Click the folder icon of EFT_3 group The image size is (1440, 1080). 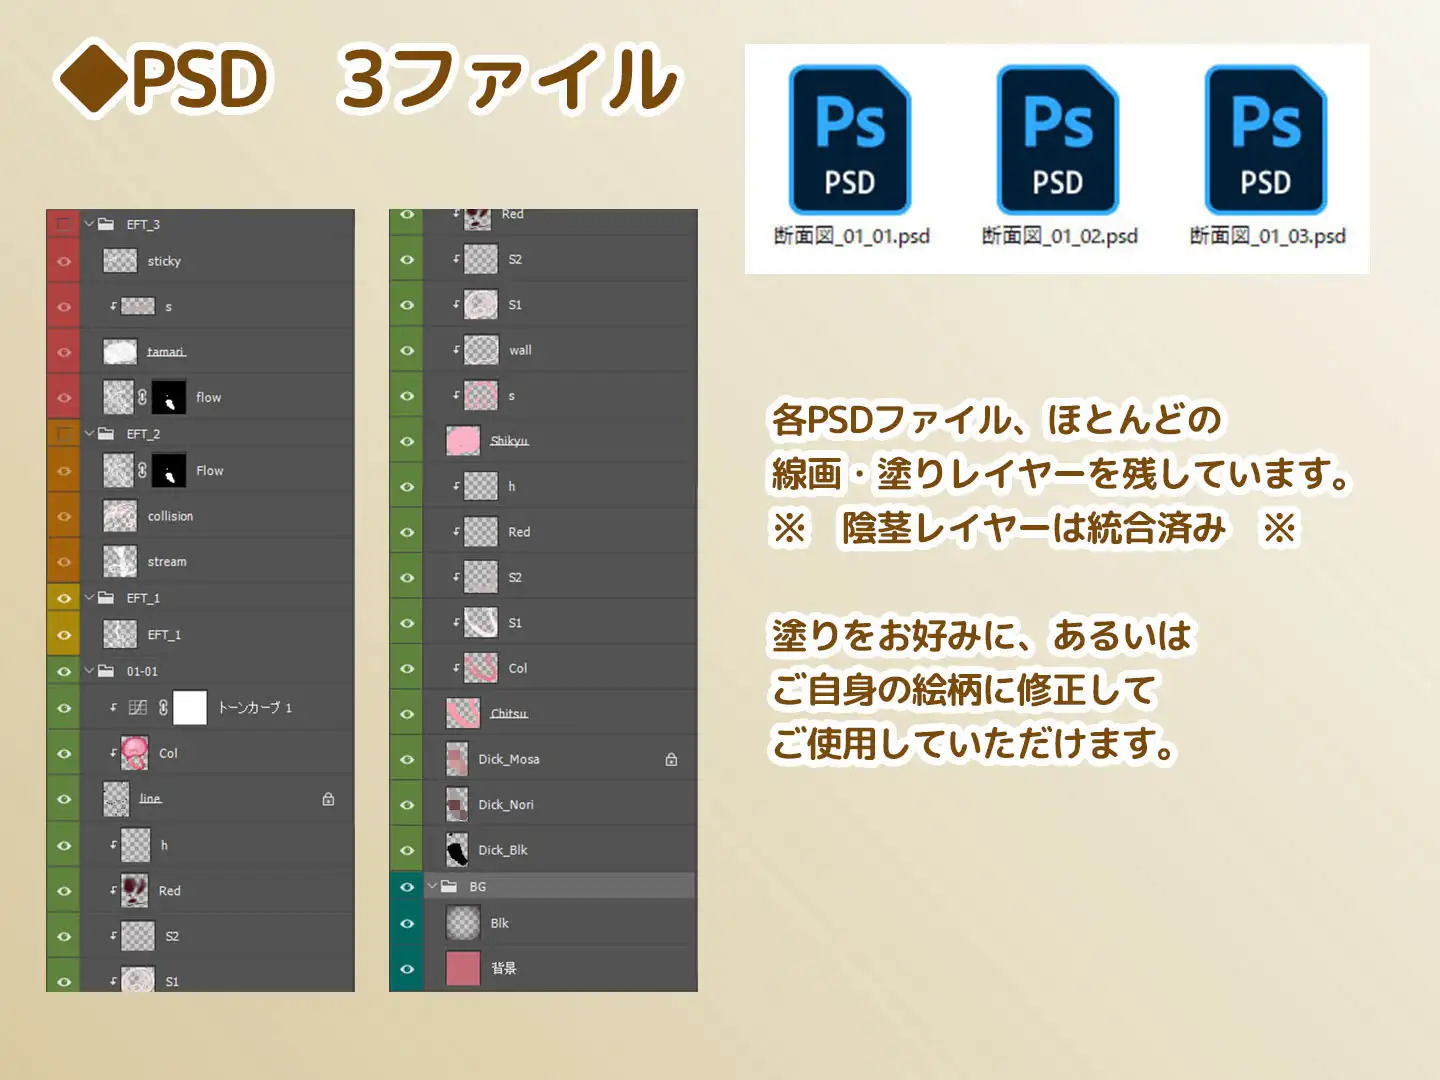click(x=106, y=224)
